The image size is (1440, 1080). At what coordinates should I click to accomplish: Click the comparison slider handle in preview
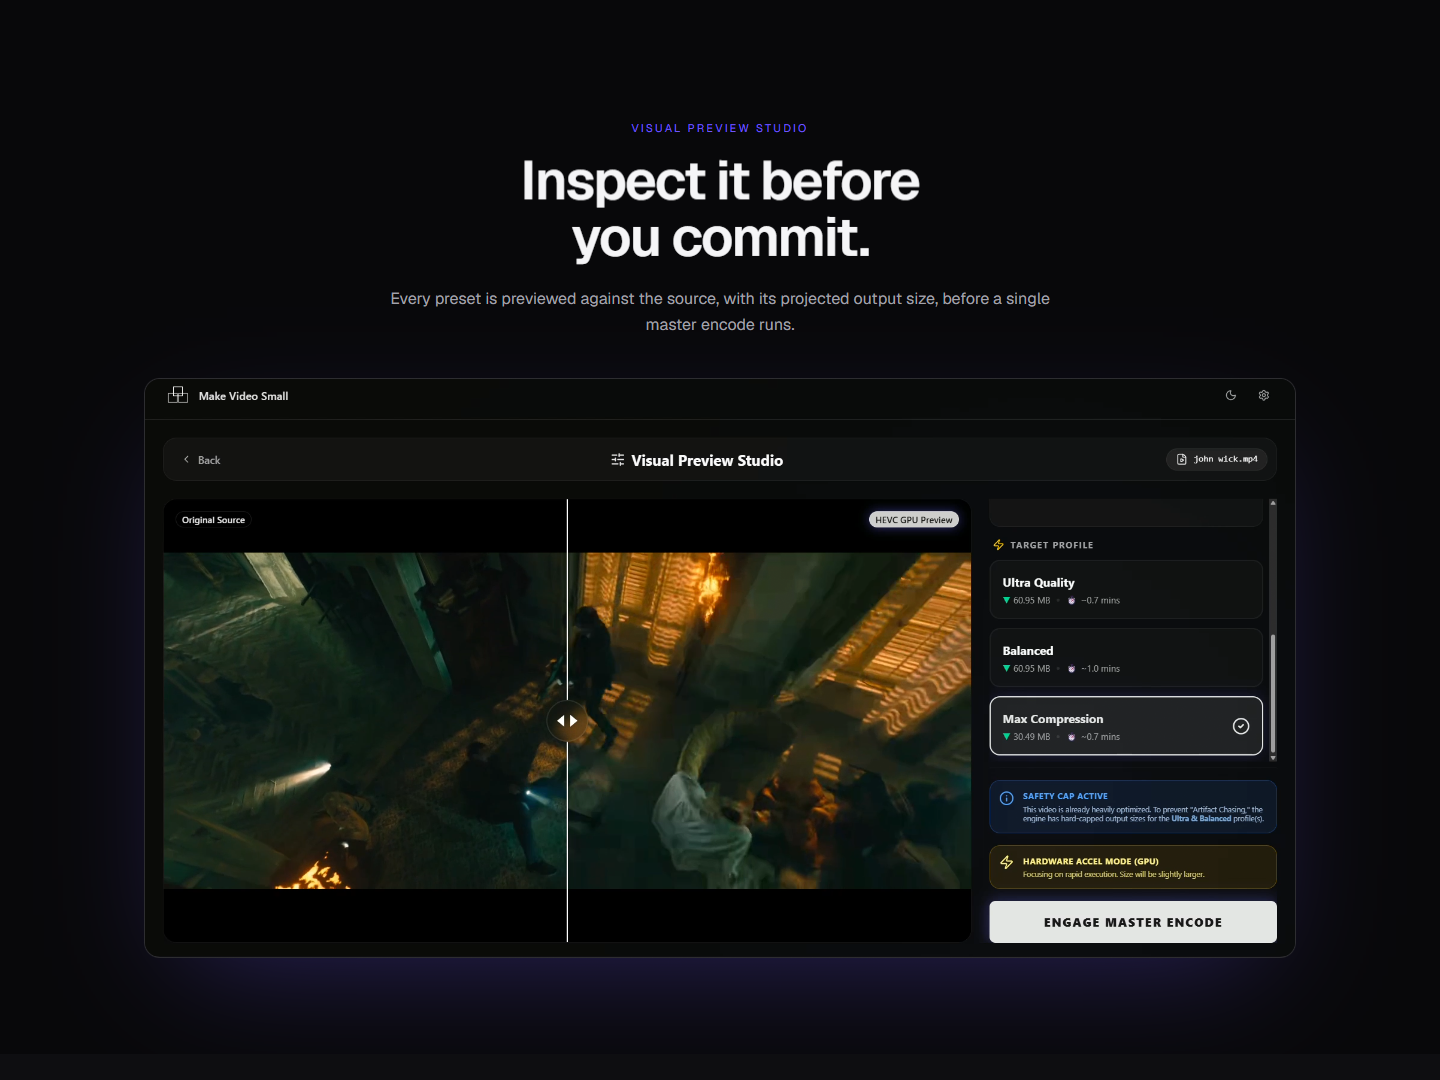567,720
